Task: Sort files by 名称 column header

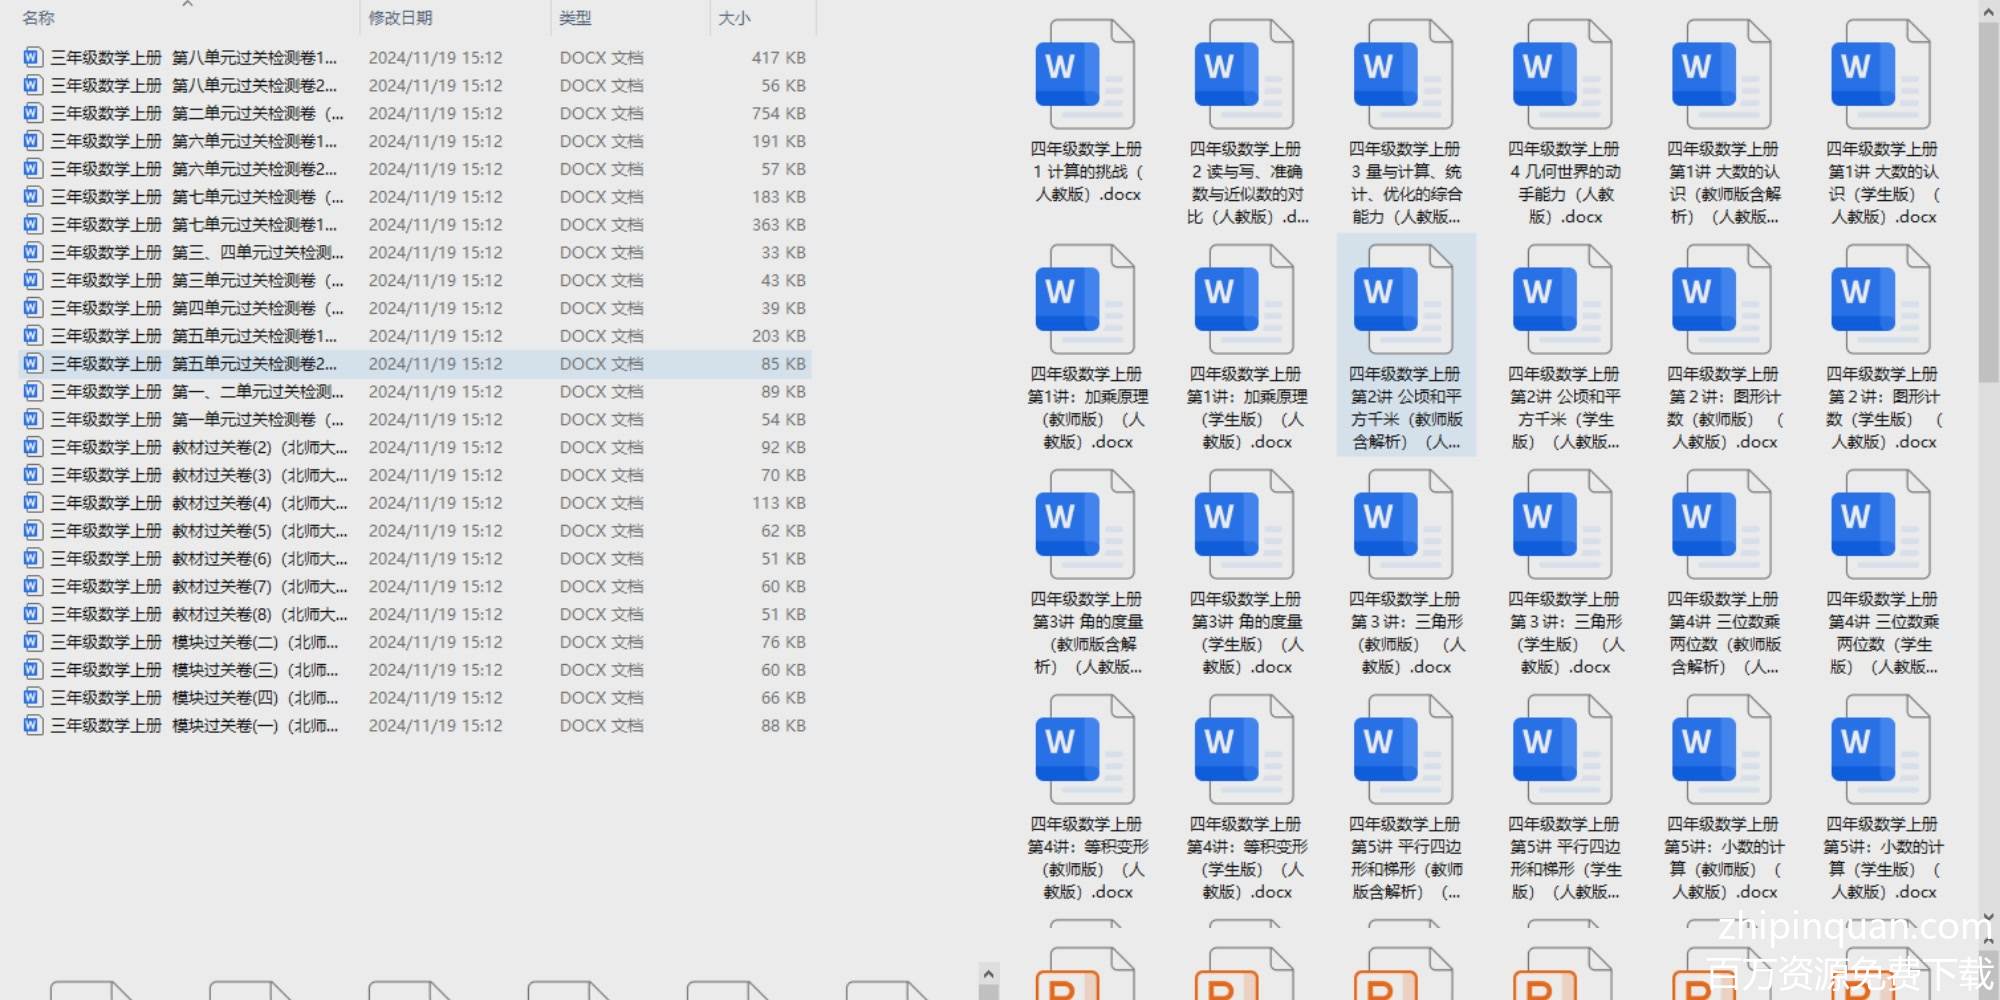Action: click(40, 18)
